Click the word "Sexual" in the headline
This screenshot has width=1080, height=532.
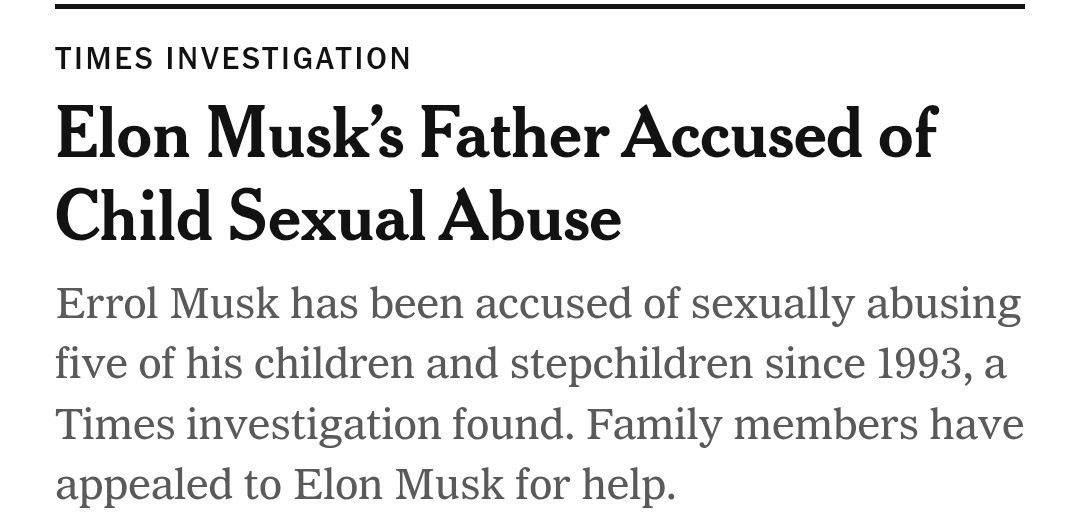(x=326, y=215)
